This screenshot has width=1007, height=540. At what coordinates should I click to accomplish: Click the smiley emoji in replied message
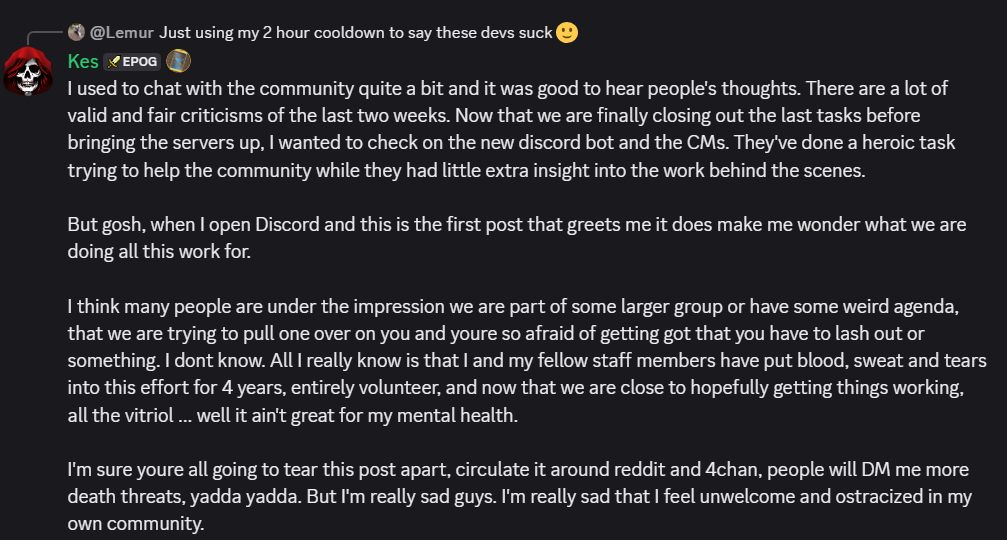click(x=566, y=32)
